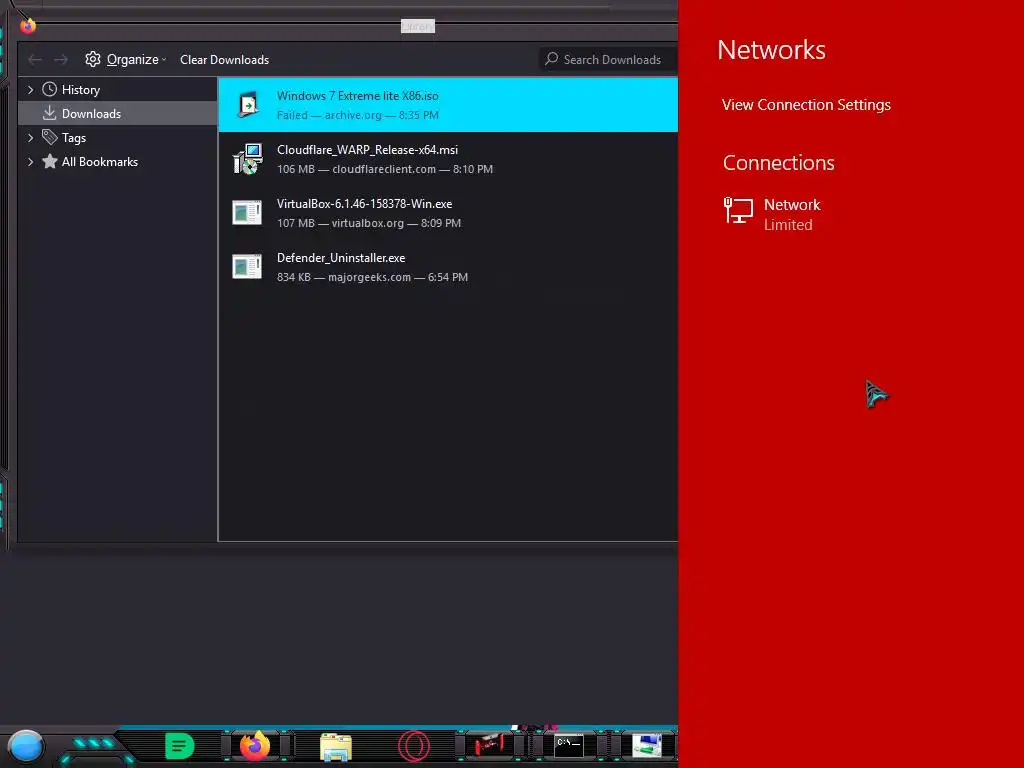This screenshot has height=768, width=1024.
Task: Click Clear Downloads button
Action: [x=224, y=59]
